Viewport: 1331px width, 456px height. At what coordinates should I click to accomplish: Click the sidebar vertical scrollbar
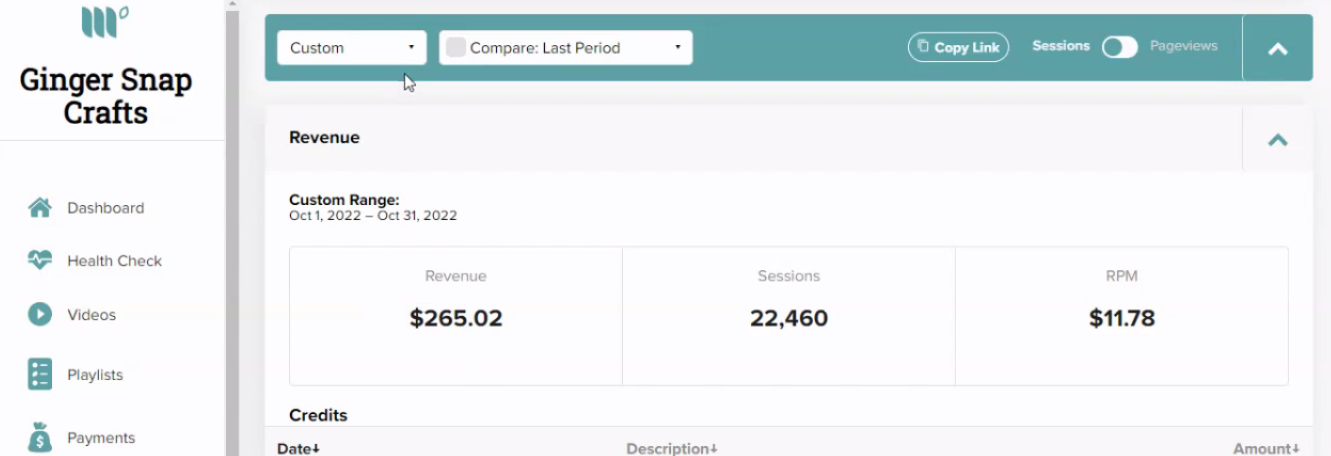tap(232, 228)
